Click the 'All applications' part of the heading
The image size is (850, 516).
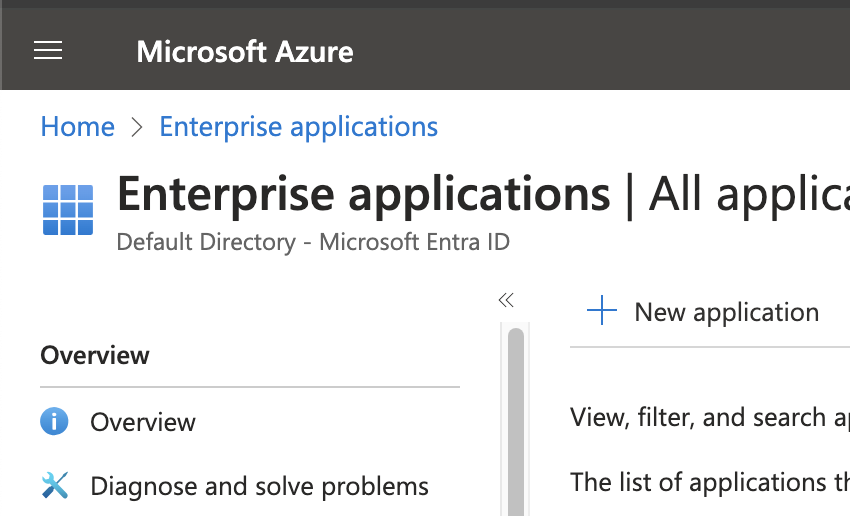[748, 194]
